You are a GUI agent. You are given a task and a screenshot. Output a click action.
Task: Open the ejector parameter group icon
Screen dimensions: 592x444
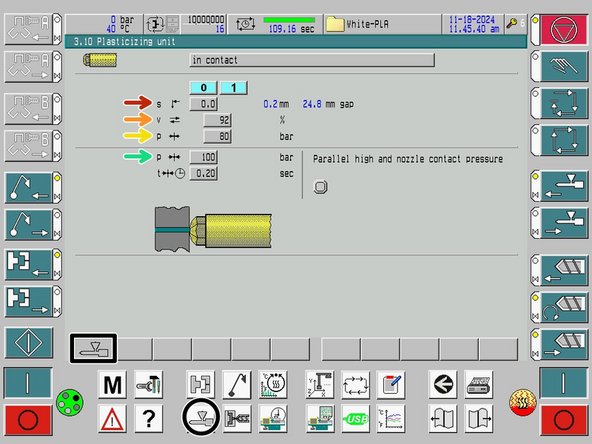tap(237, 385)
